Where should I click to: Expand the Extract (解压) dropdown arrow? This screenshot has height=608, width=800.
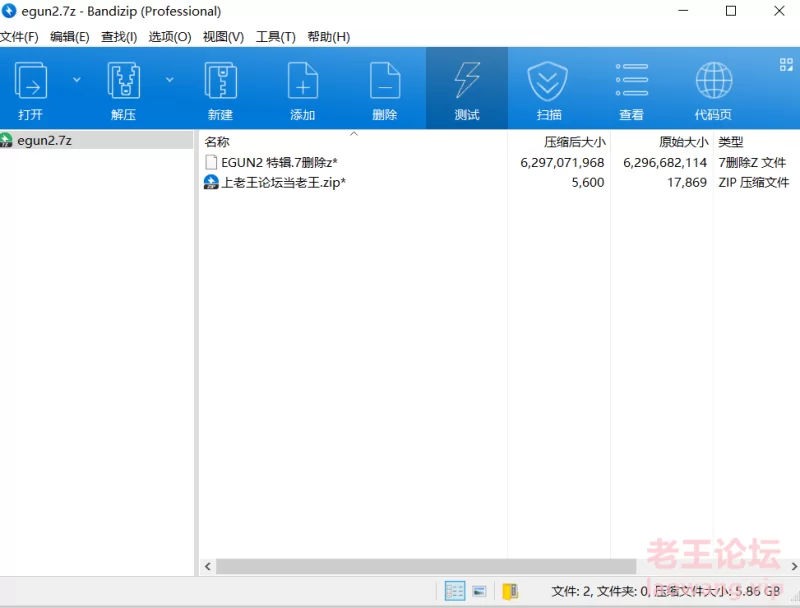(169, 80)
